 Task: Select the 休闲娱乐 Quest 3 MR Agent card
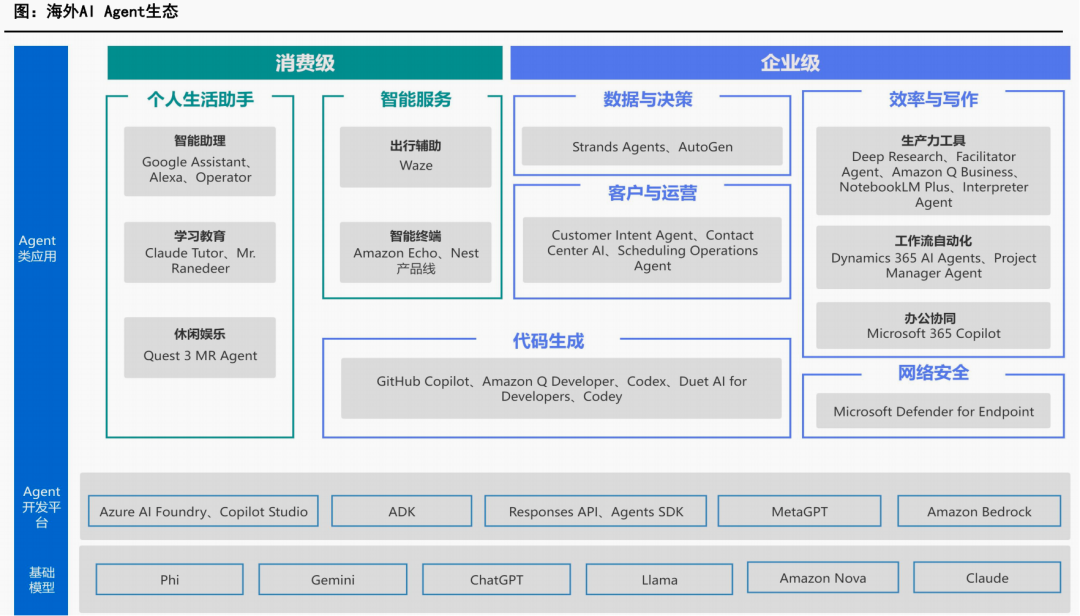point(200,347)
